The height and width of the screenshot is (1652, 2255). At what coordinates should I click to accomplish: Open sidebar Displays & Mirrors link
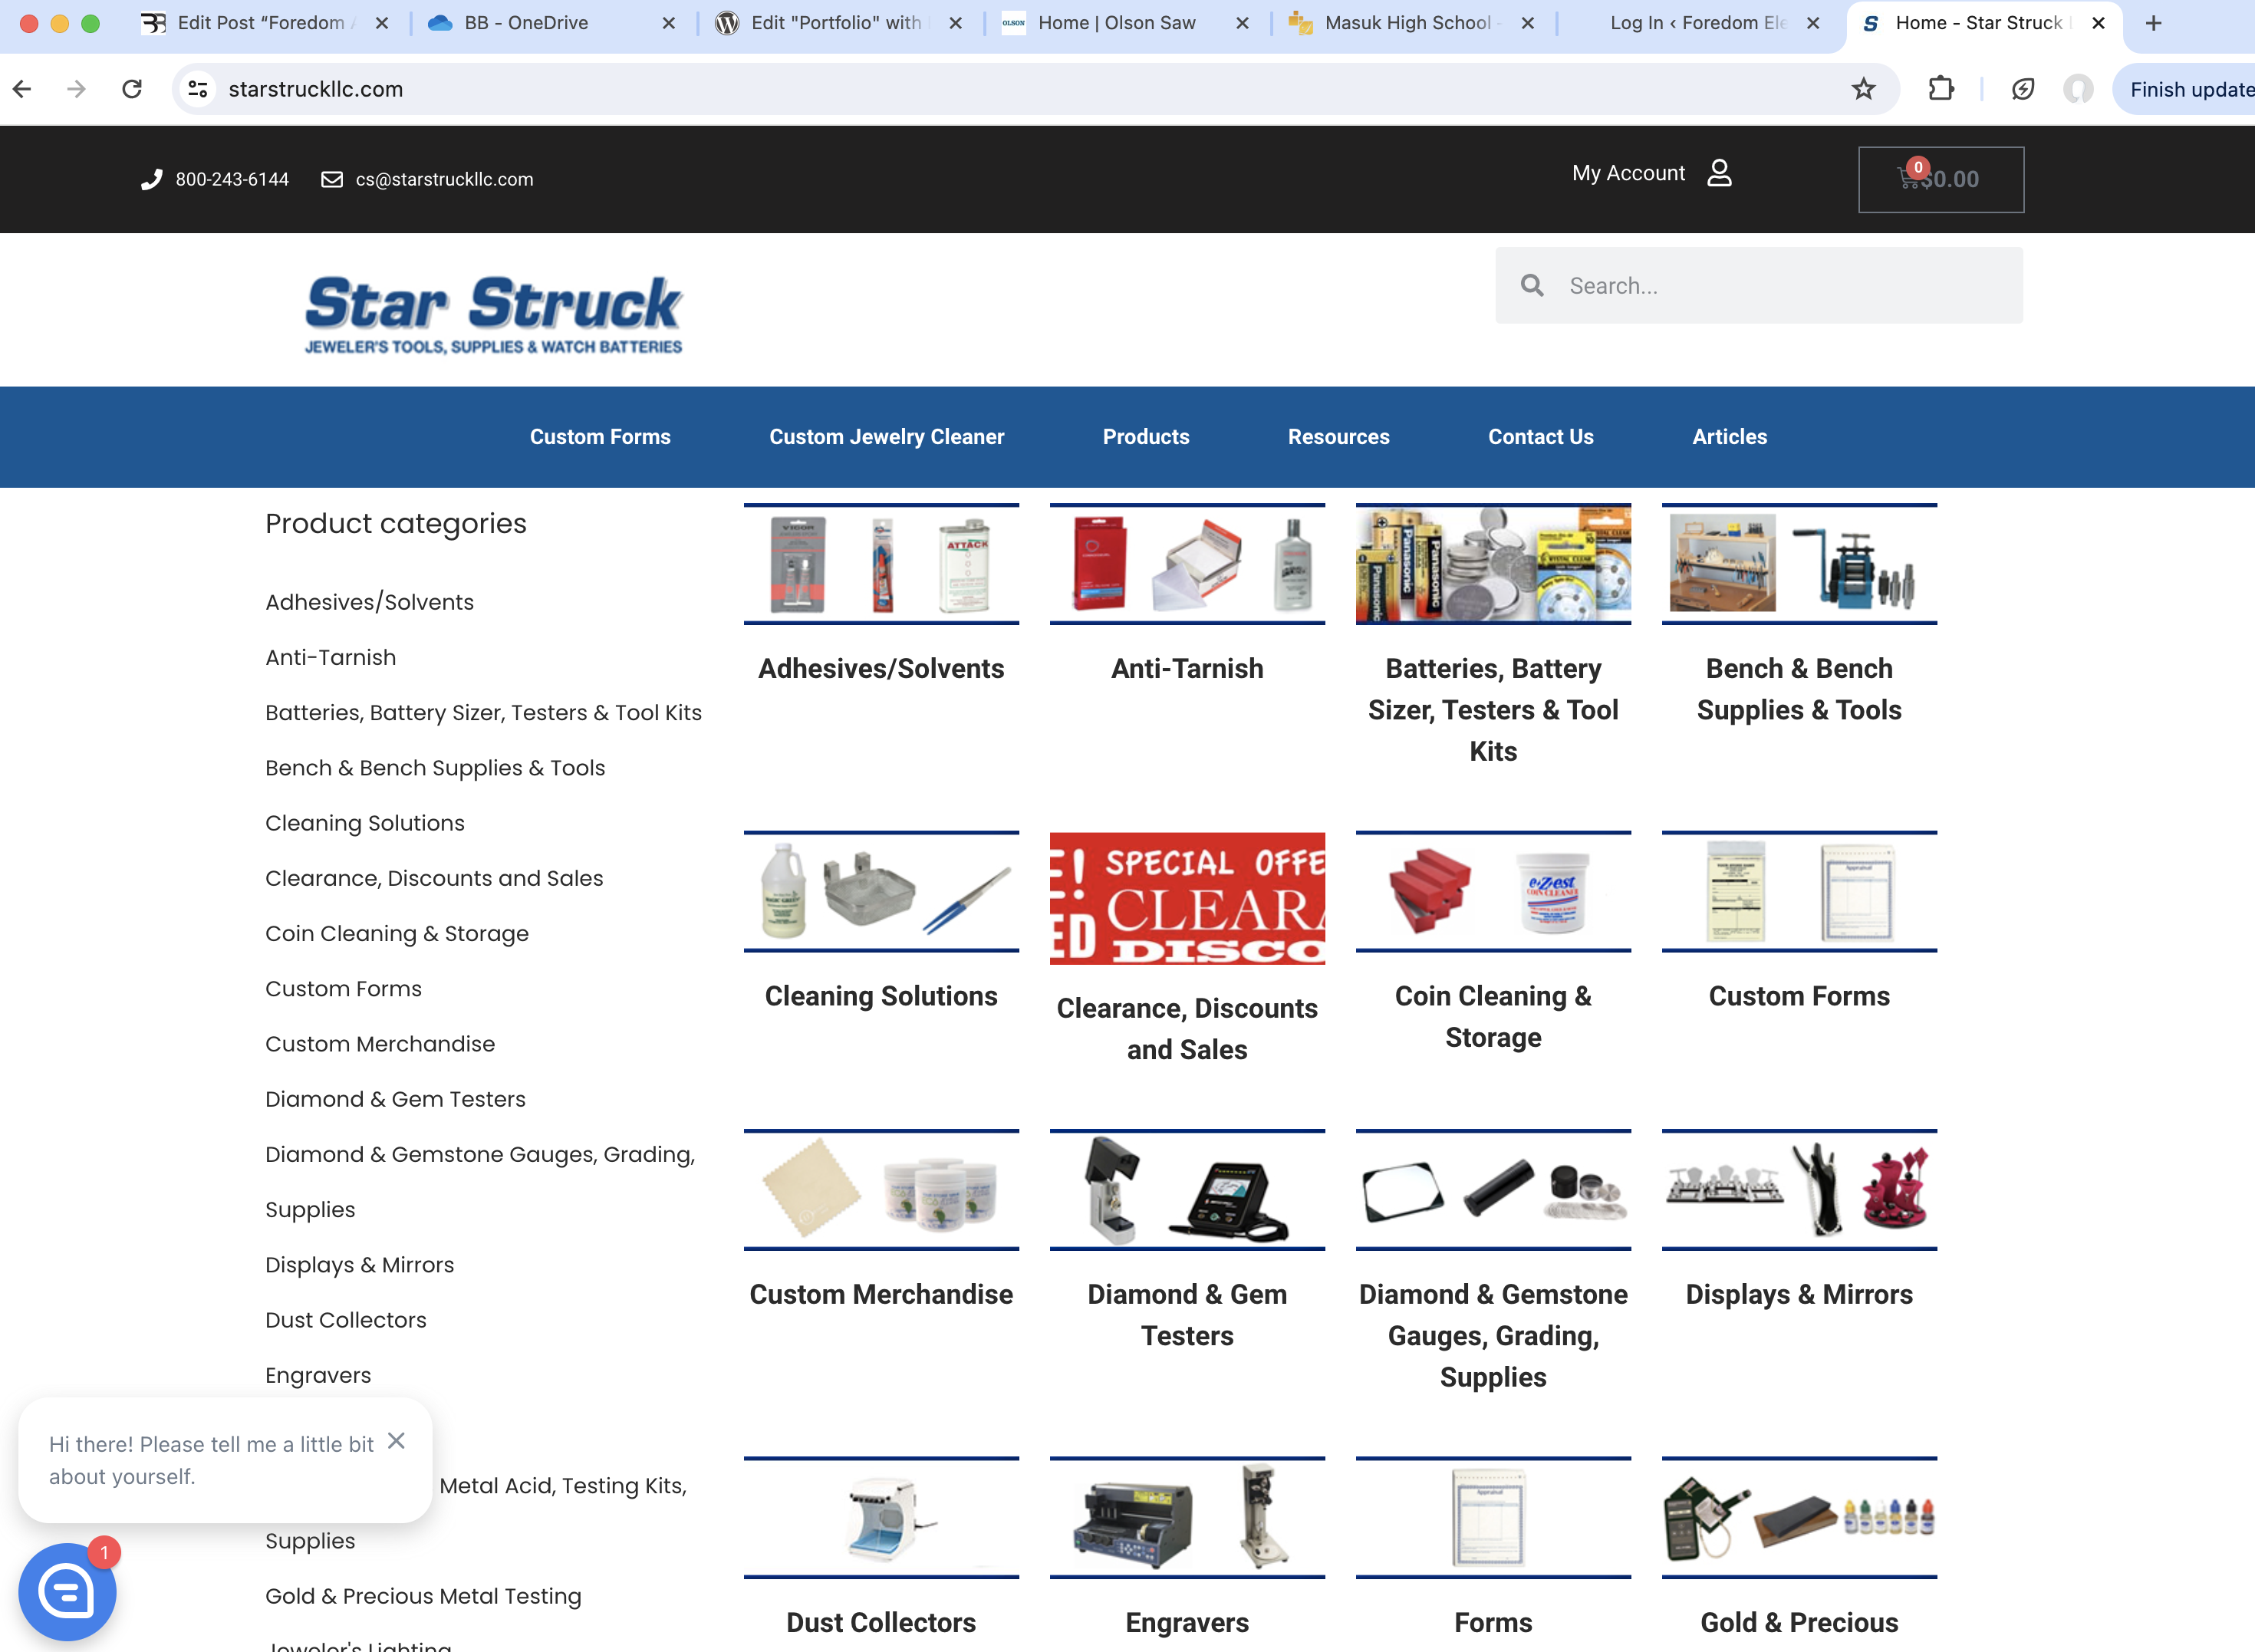click(359, 1264)
